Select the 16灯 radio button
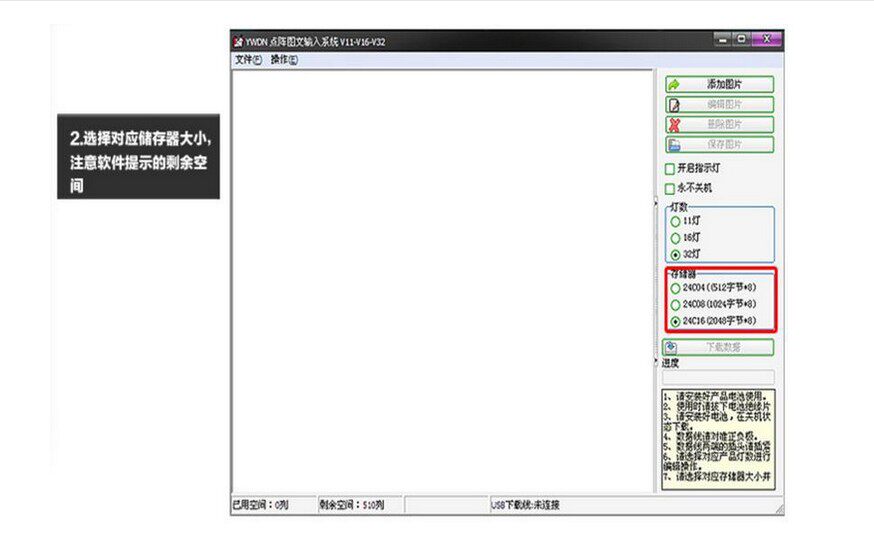Viewport: 874px width, 534px height. (675, 238)
